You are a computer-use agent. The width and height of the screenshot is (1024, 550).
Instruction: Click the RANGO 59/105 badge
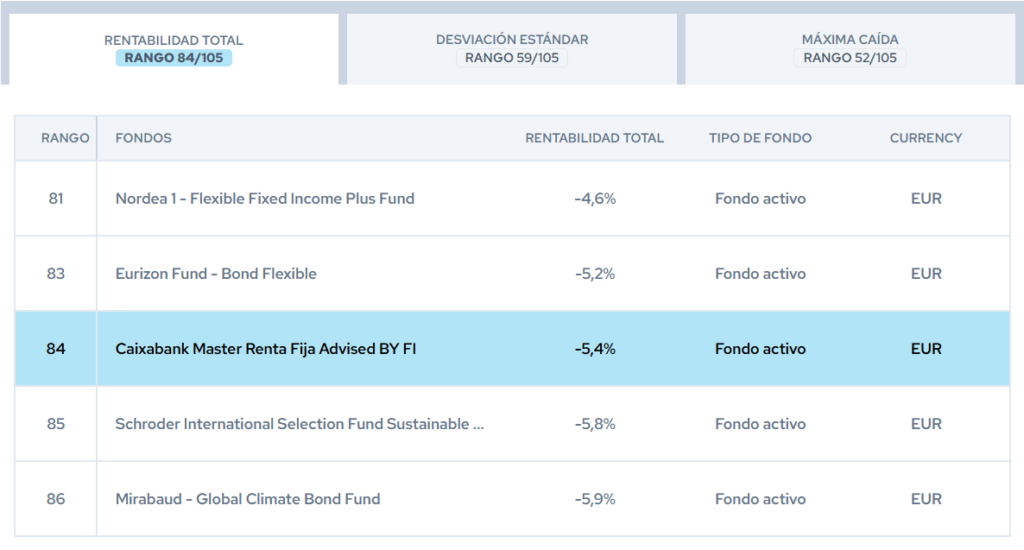click(x=512, y=57)
